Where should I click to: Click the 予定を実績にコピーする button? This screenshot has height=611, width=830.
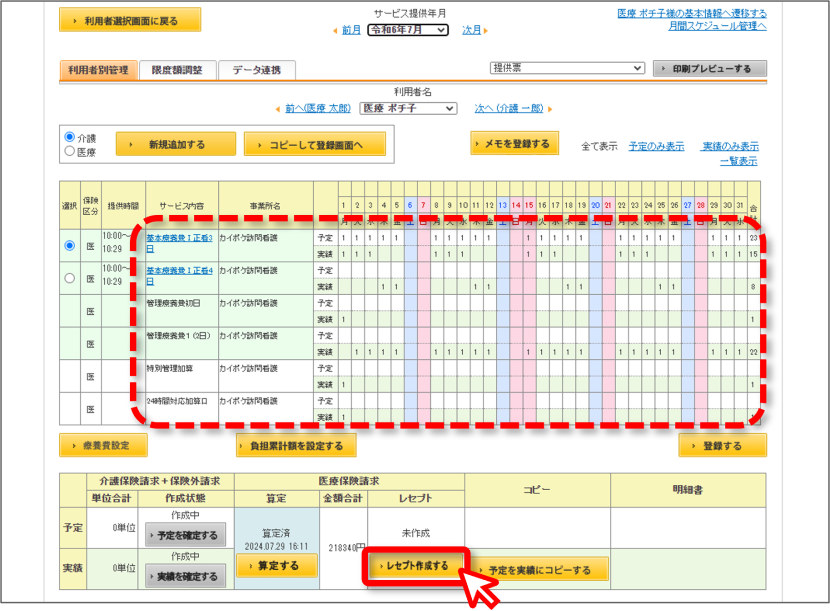538,570
